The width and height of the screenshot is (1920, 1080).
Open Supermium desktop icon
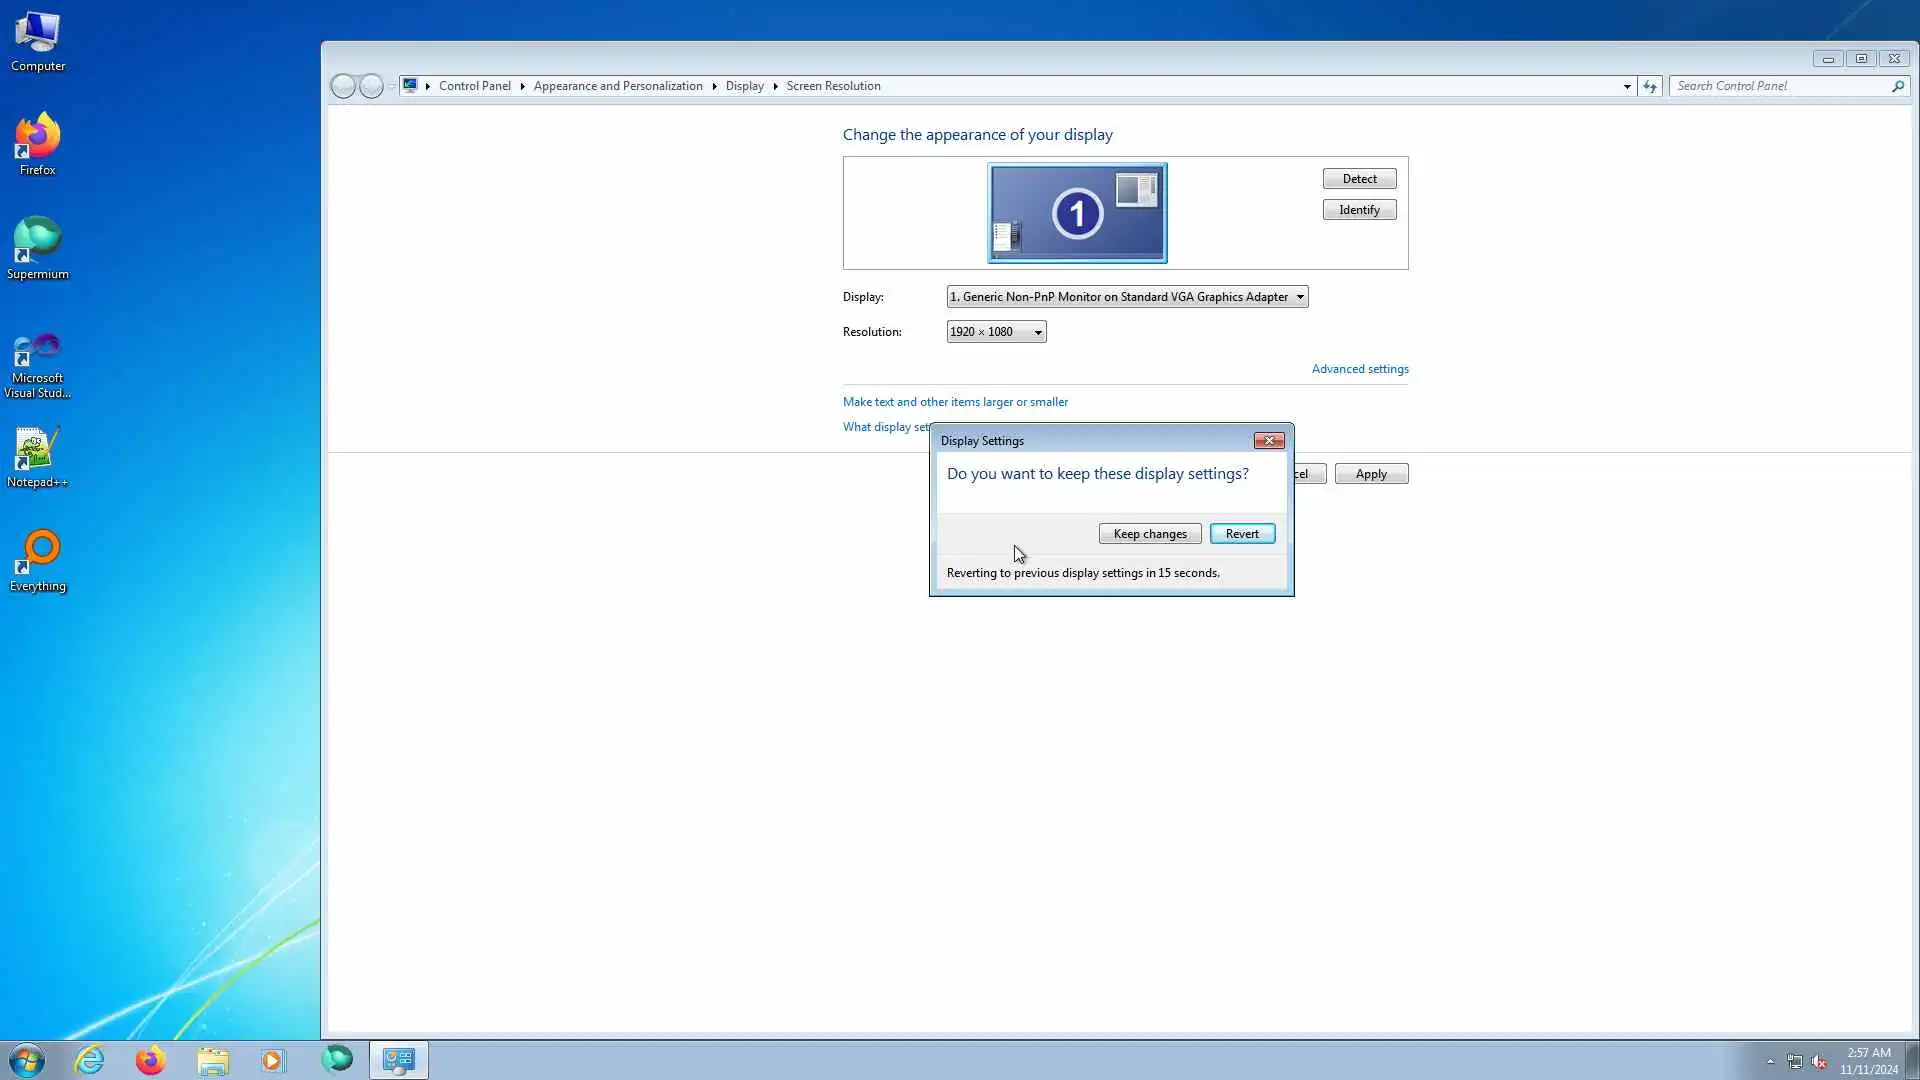pyautogui.click(x=37, y=244)
